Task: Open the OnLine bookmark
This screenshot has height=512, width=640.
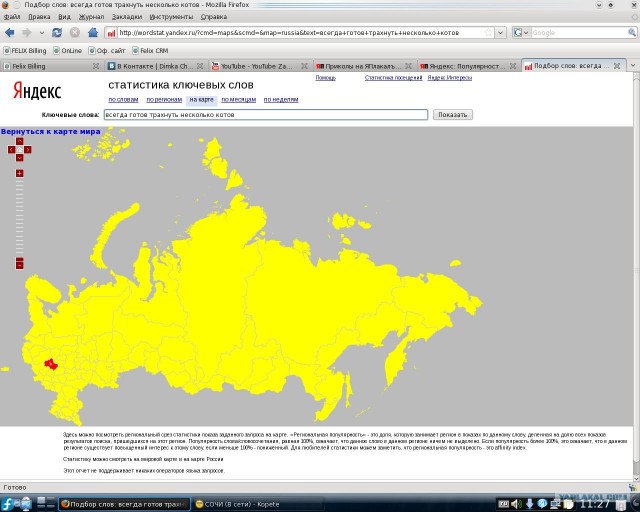Action: pyautogui.click(x=68, y=51)
